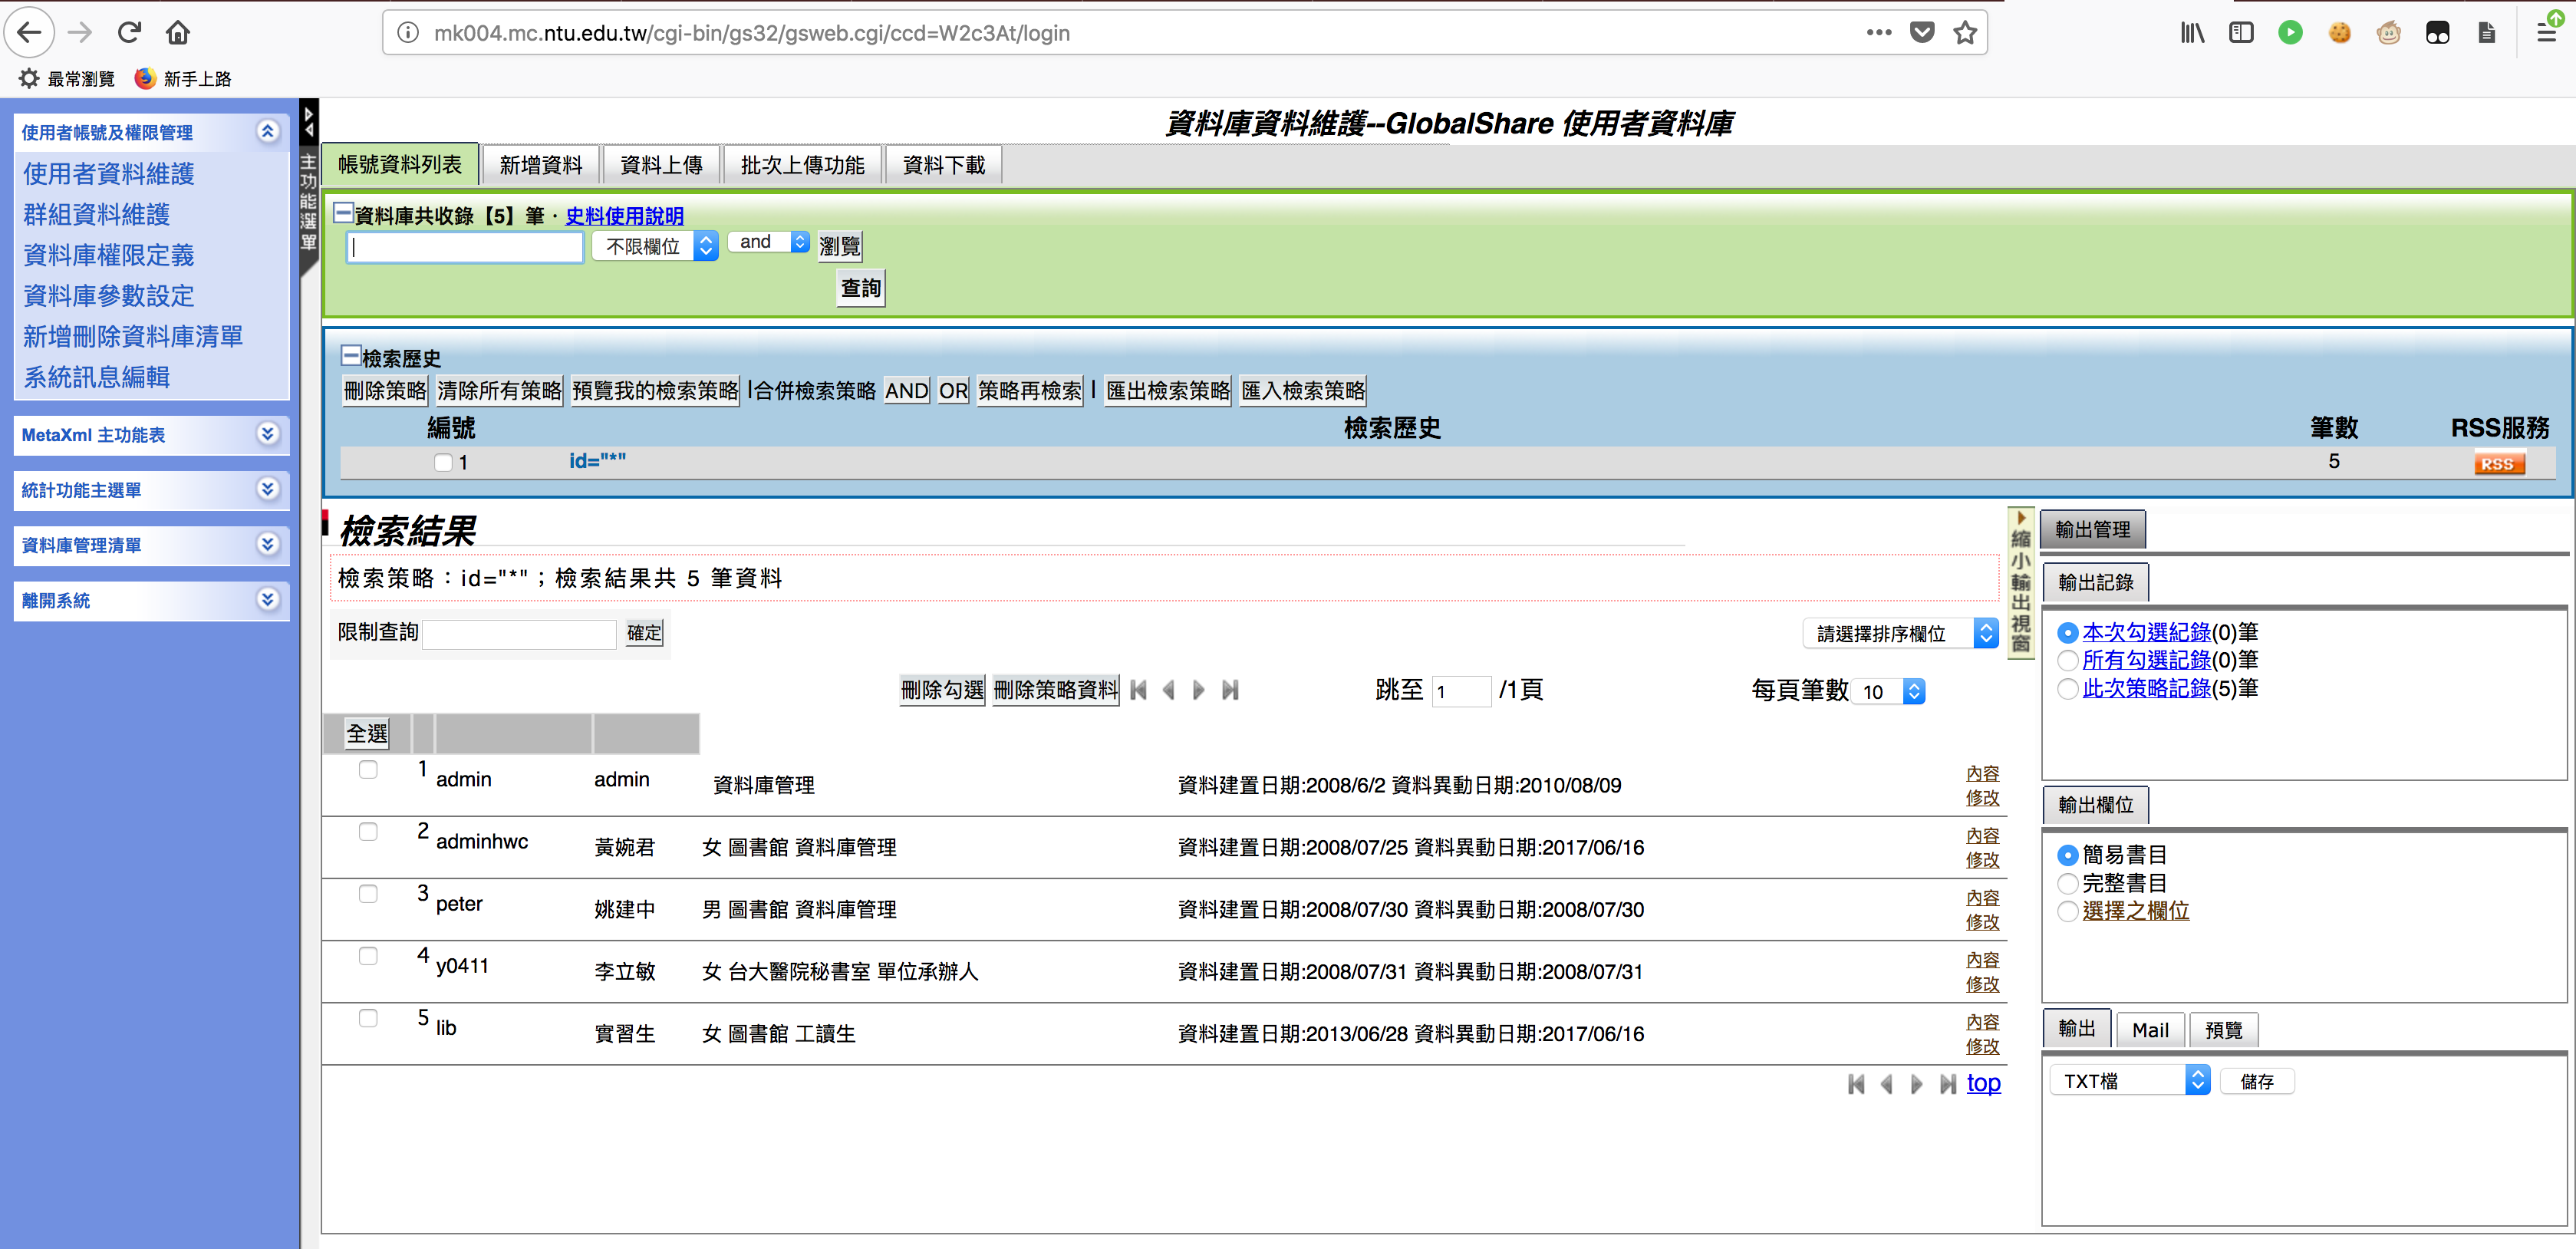The image size is (2576, 1249).
Task: Click the 儲存 save button
Action: pyautogui.click(x=2257, y=1082)
